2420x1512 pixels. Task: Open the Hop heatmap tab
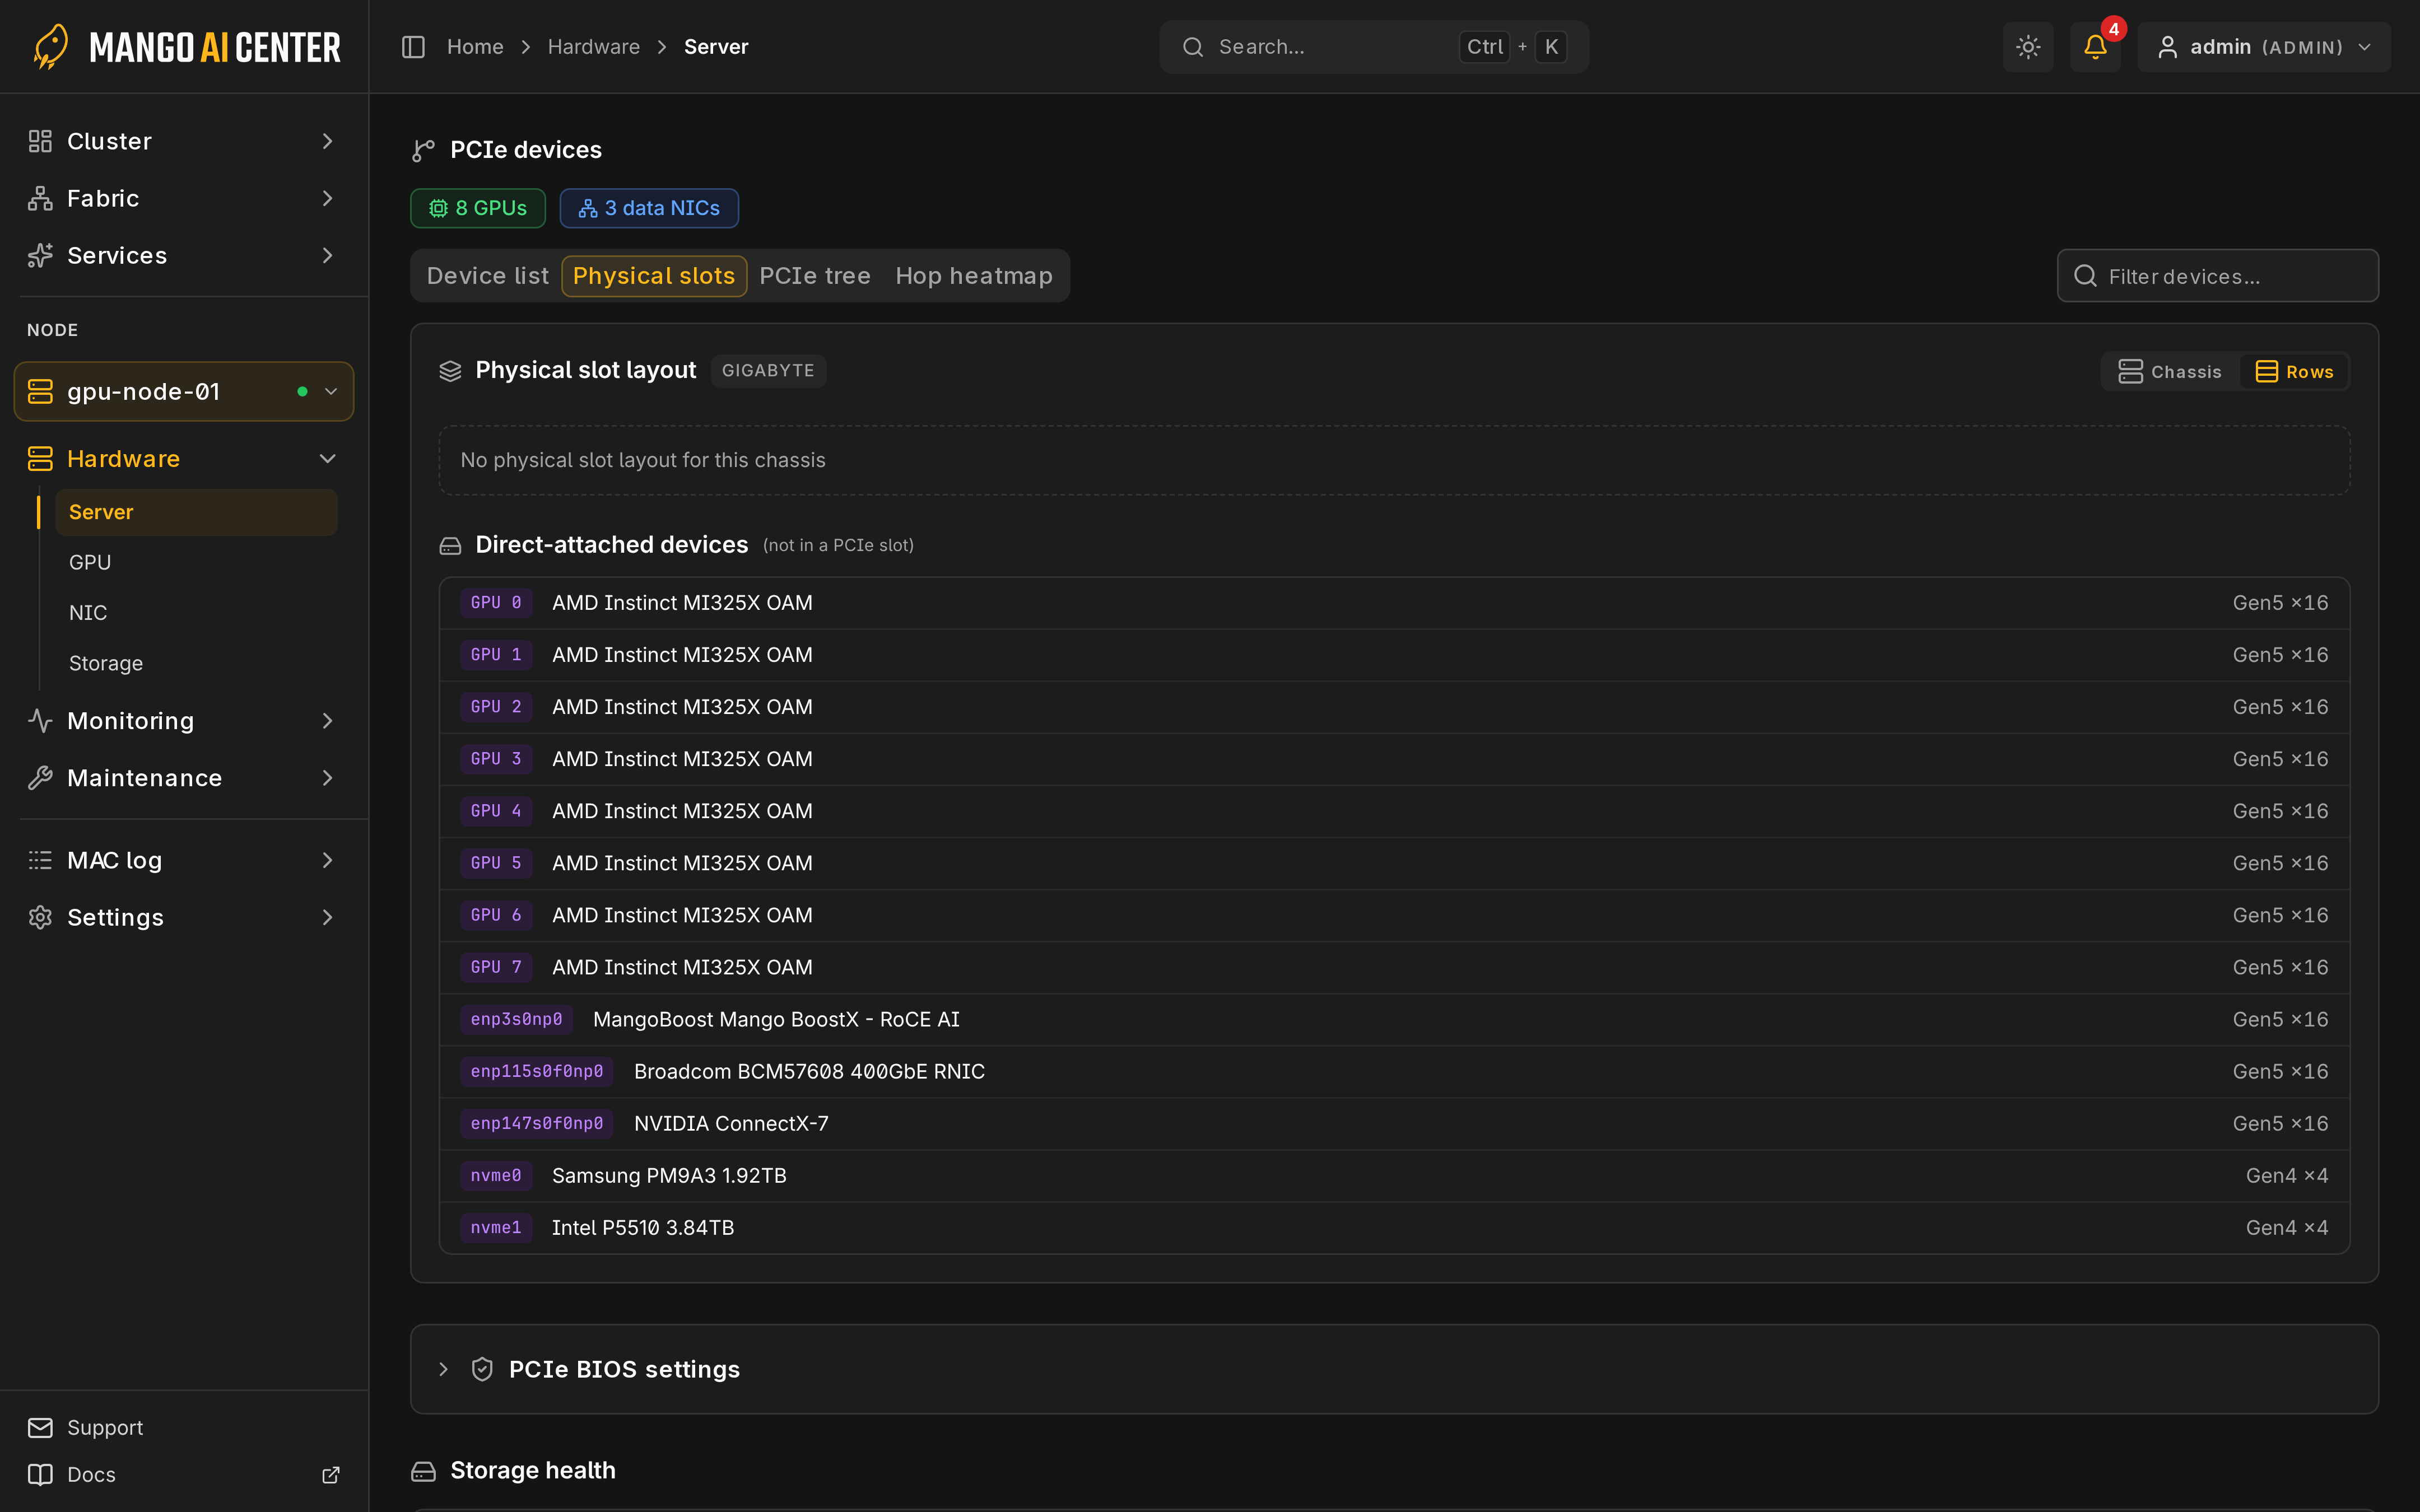click(974, 276)
